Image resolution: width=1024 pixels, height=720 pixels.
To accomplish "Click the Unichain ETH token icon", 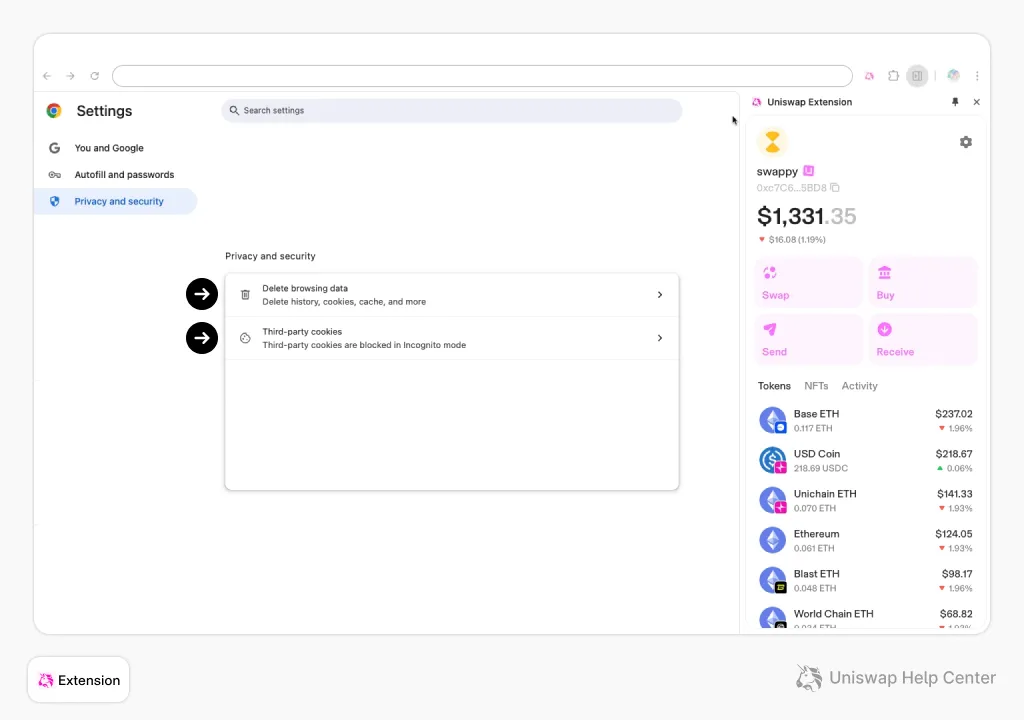I will (773, 500).
